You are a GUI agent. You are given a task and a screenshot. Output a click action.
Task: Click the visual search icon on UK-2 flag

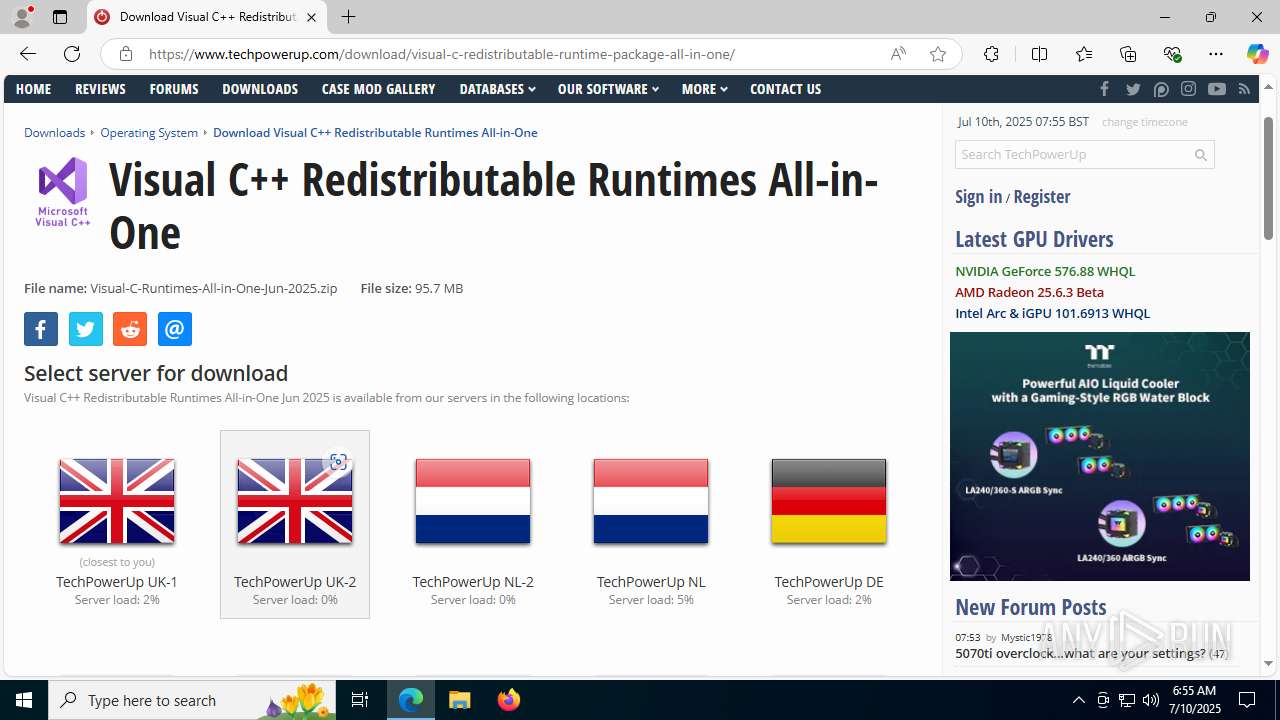tap(338, 462)
